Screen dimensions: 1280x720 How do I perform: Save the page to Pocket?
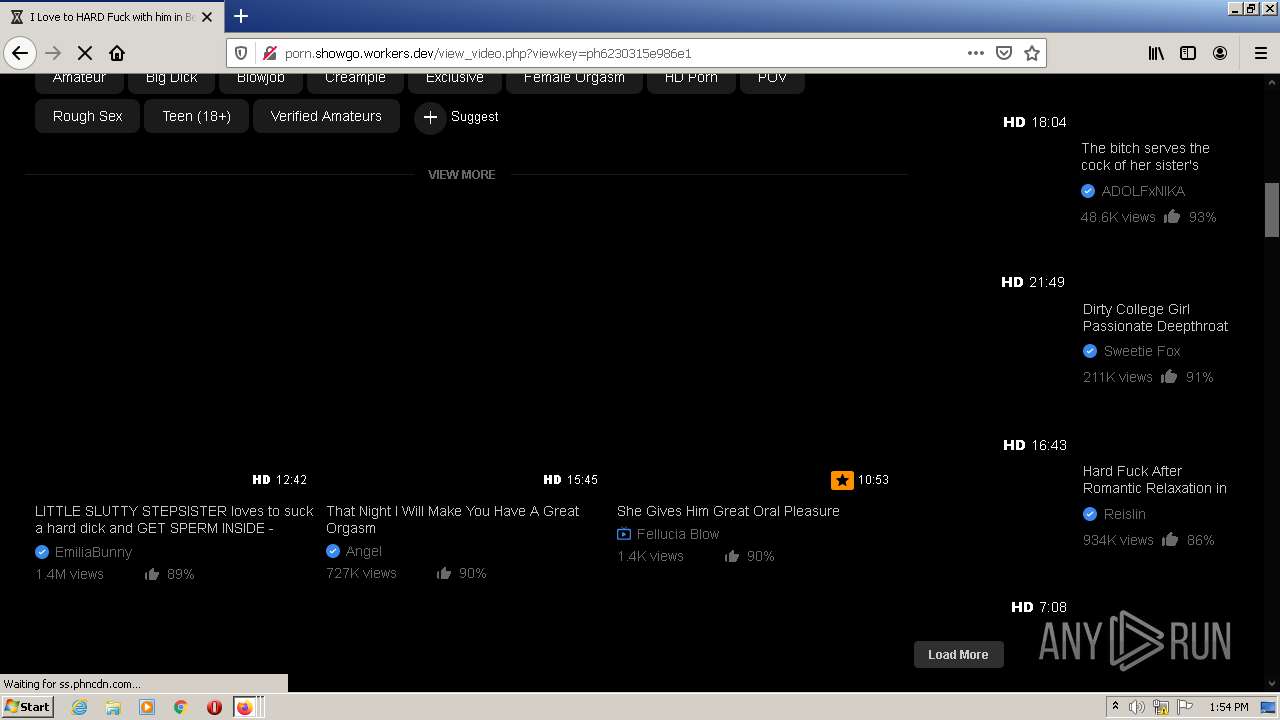point(1004,53)
